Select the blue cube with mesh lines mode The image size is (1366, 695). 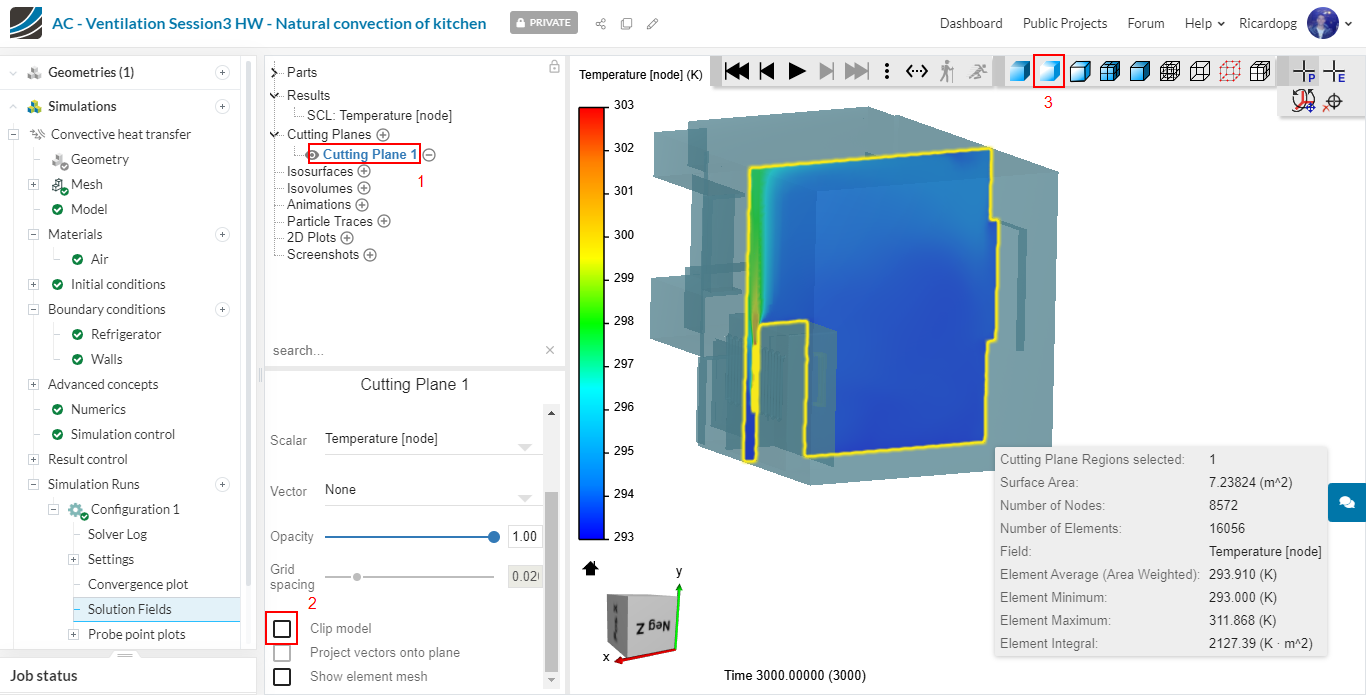coord(1109,71)
